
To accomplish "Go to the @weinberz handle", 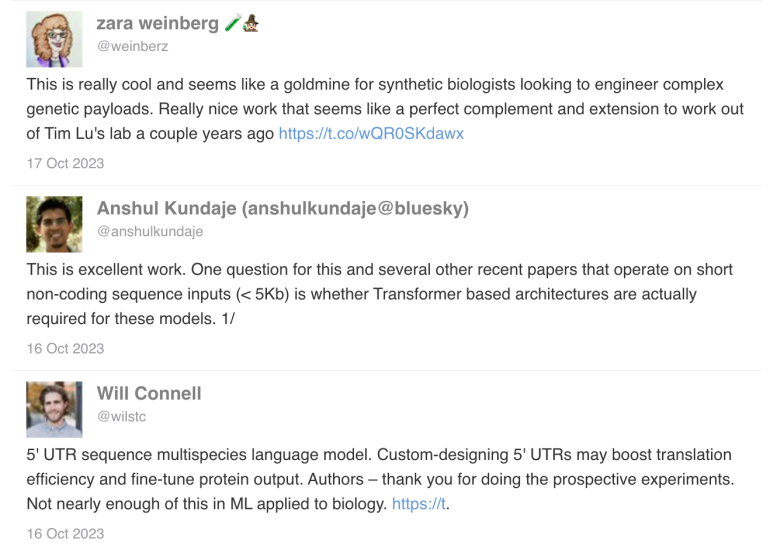I will pyautogui.click(x=132, y=46).
